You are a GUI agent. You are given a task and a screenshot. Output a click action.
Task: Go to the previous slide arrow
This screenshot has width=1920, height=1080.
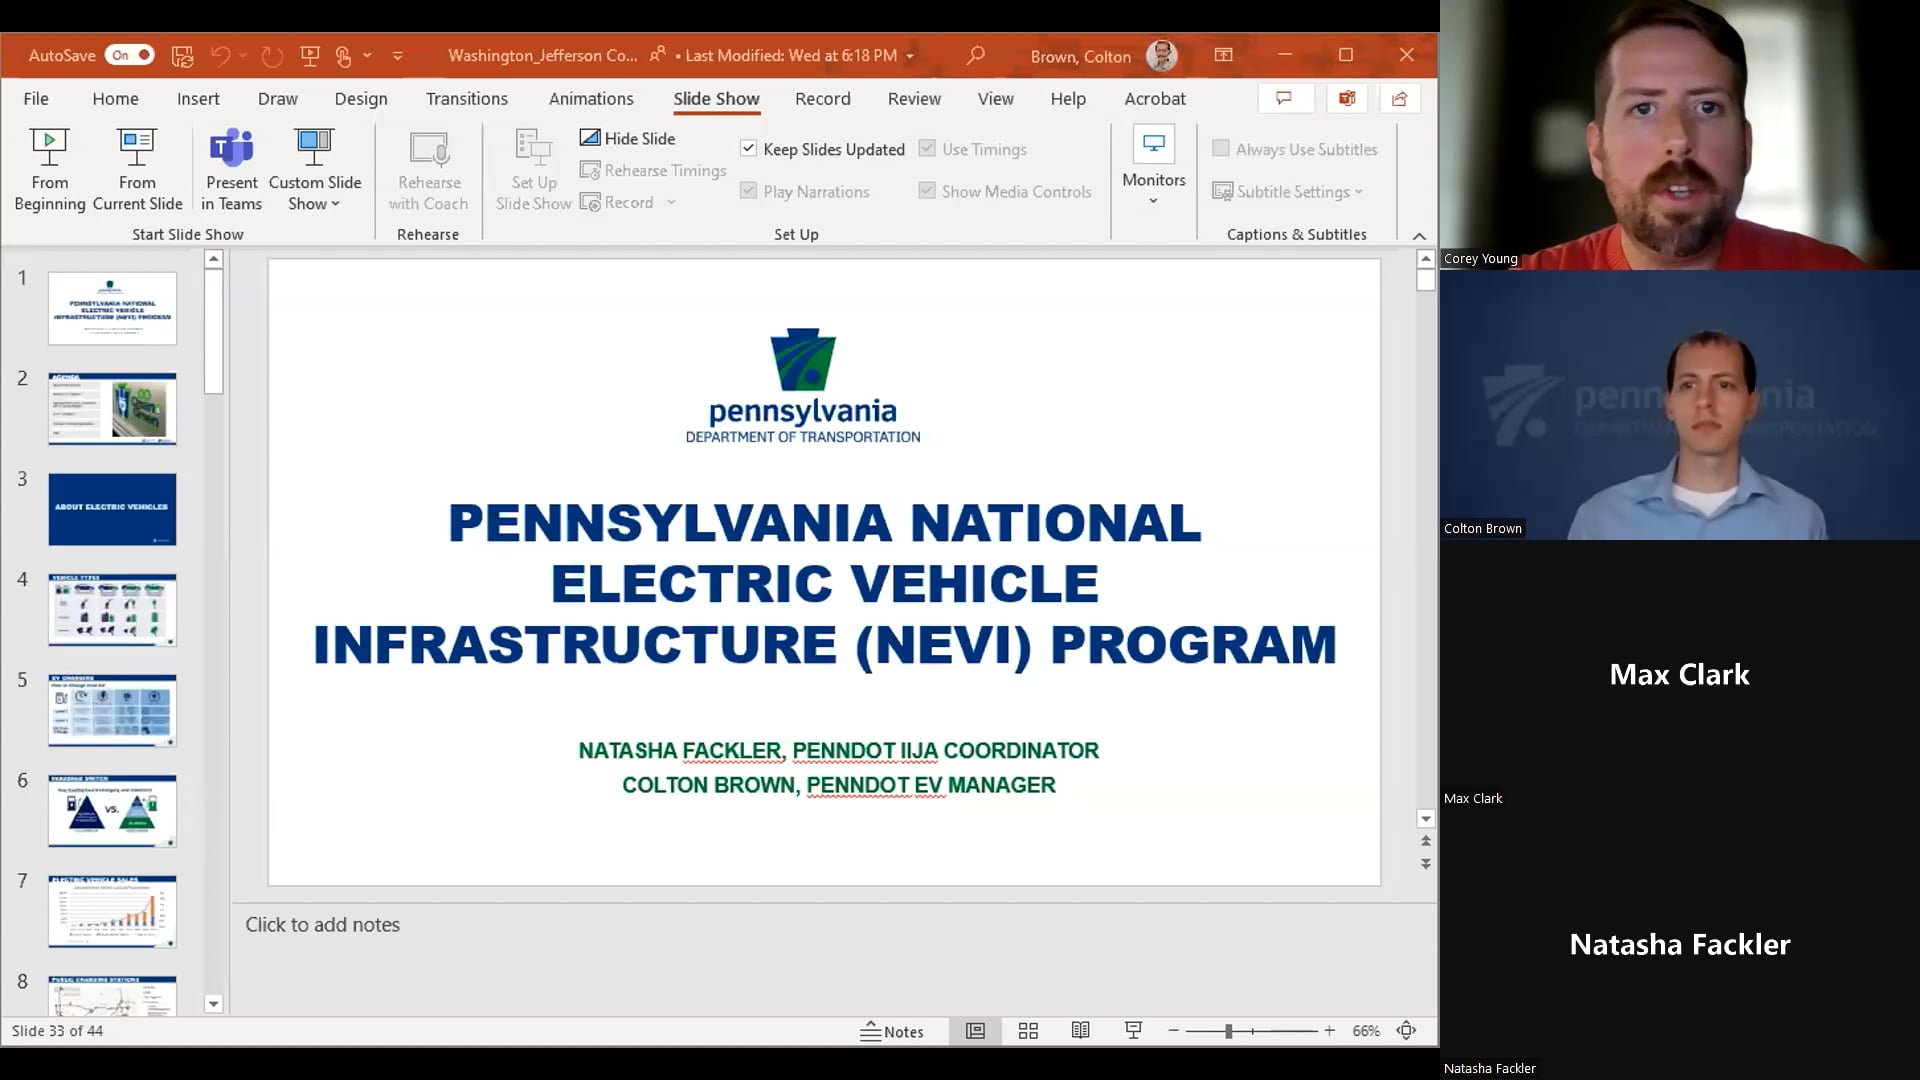(x=1426, y=841)
